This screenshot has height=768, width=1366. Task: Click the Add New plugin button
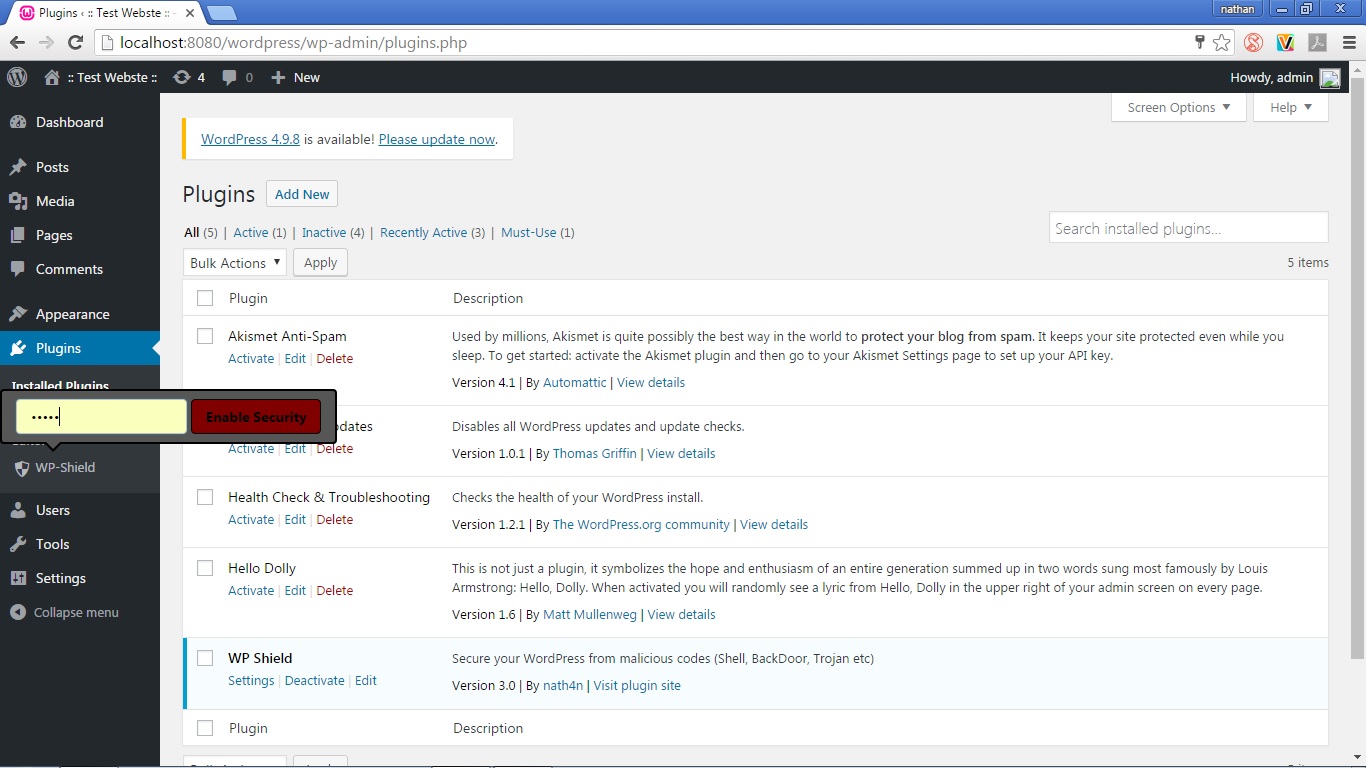(302, 194)
